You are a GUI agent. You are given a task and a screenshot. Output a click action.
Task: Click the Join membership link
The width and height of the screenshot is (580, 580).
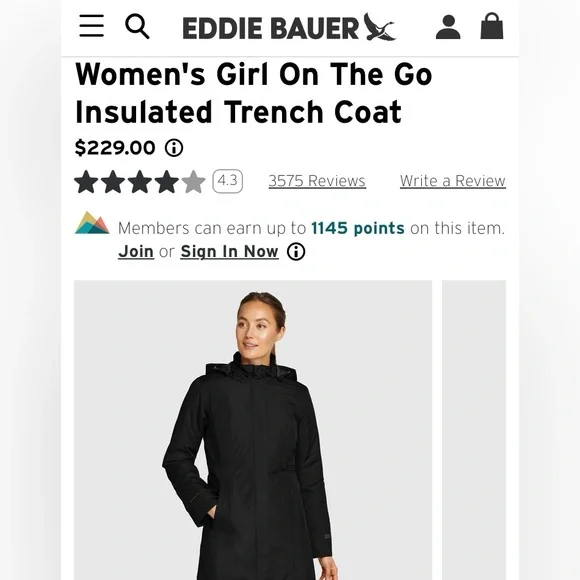point(136,252)
